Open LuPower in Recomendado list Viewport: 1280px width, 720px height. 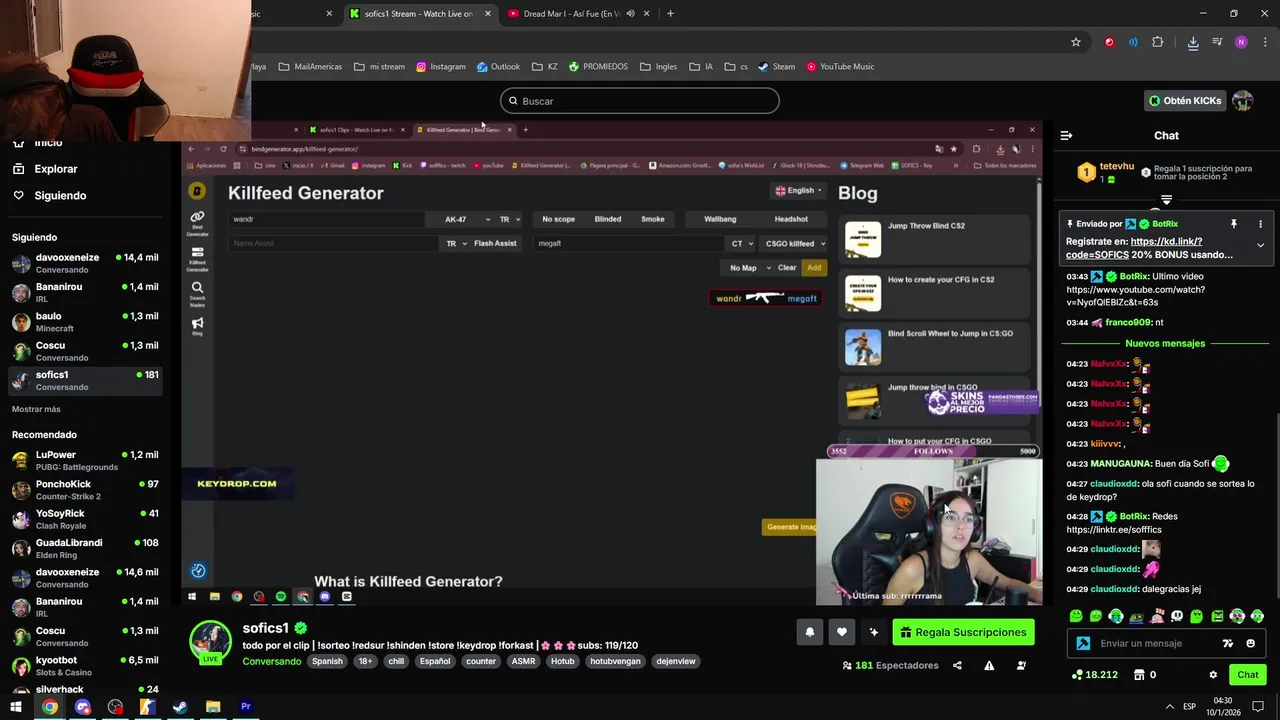point(85,461)
